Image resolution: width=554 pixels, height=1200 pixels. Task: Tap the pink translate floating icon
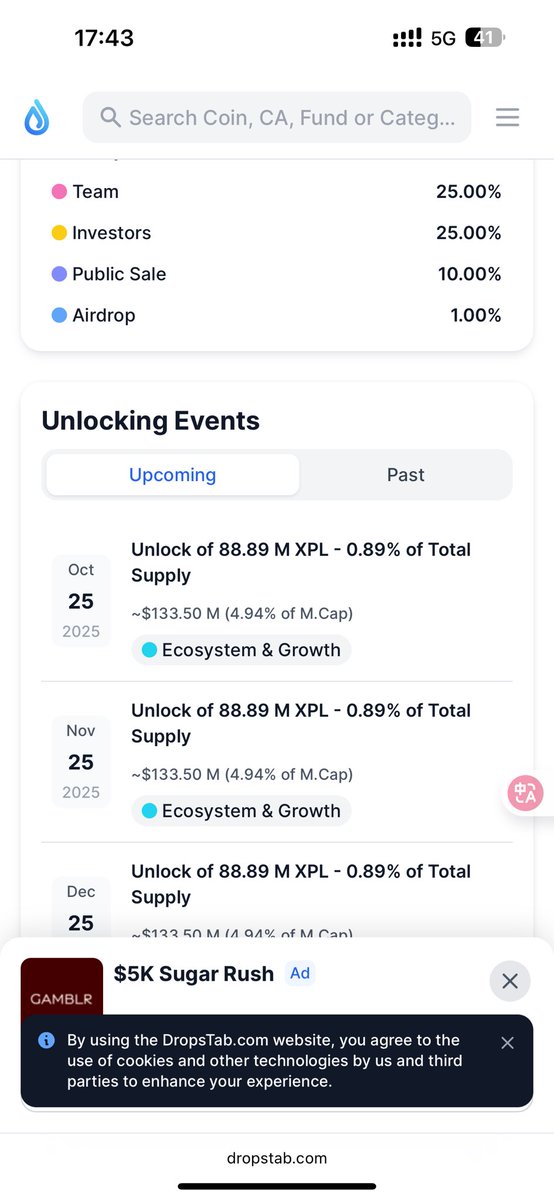526,794
